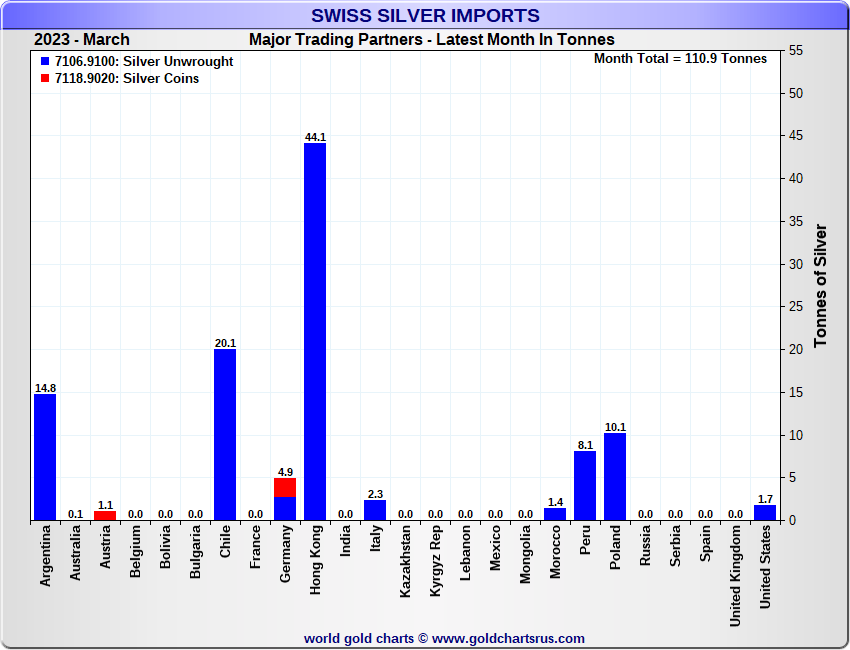Click the Germany axis label
Screen dimensions: 850x650
point(285,554)
